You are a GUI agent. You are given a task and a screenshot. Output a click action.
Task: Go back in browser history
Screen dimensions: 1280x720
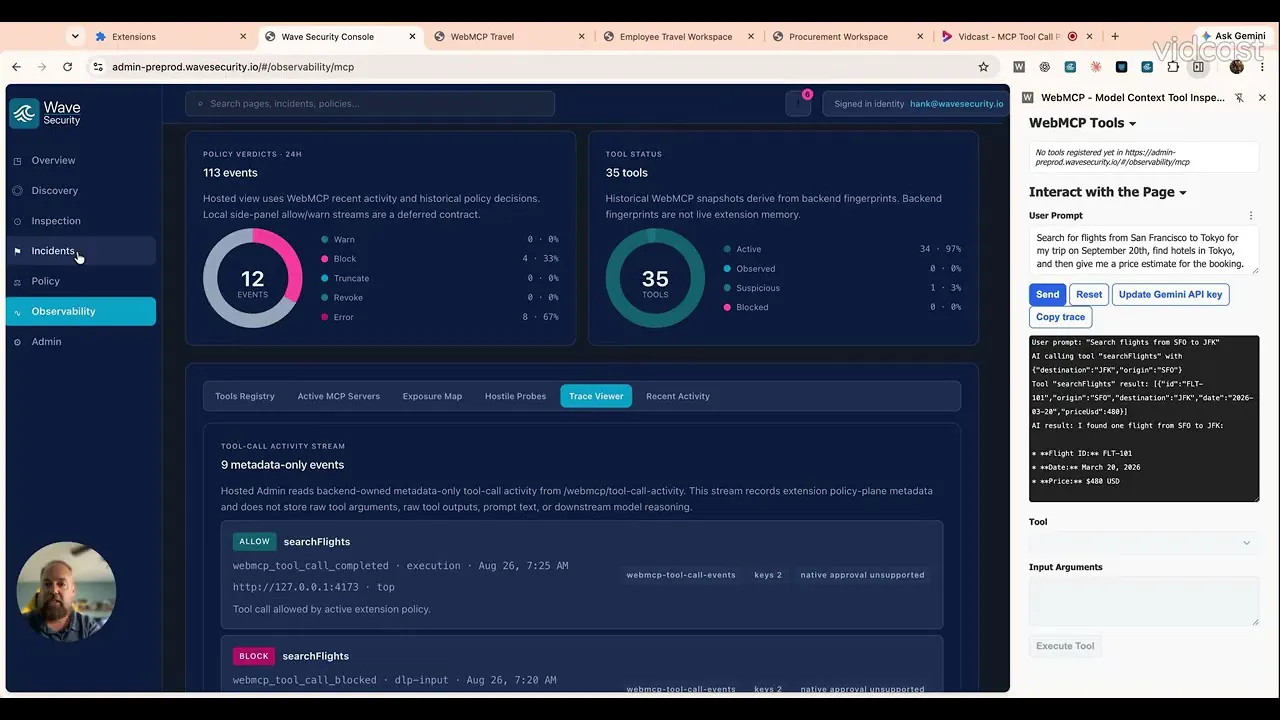[16, 67]
